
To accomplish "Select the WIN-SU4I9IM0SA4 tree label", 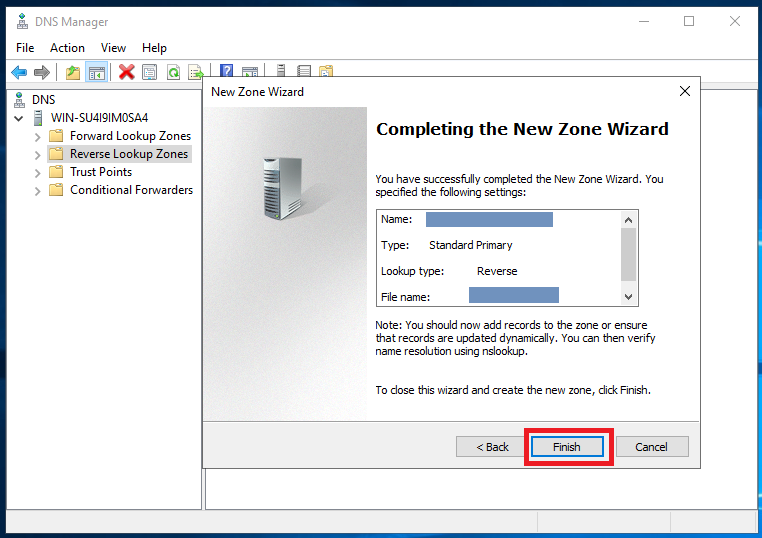I will [x=99, y=118].
